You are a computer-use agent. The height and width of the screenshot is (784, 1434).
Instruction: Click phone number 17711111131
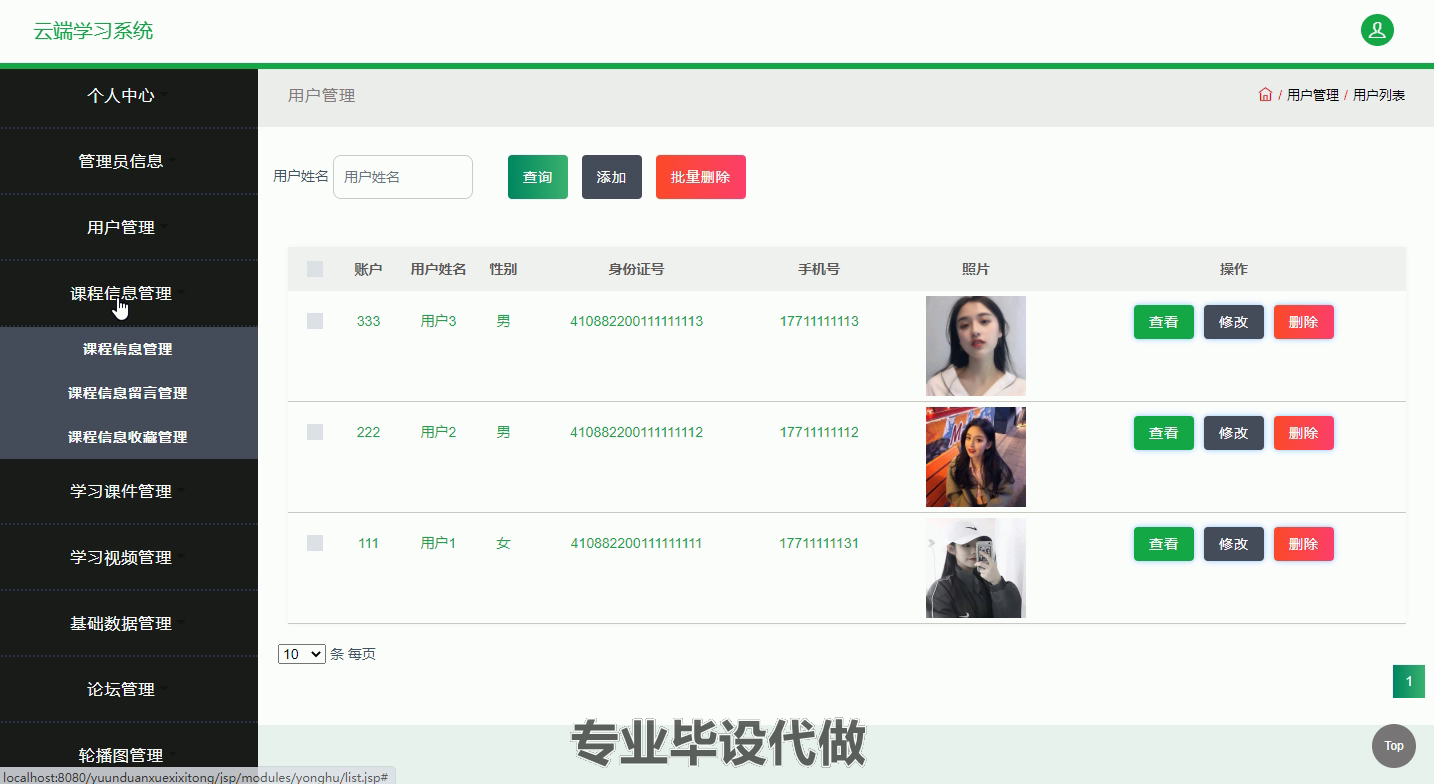tap(819, 543)
